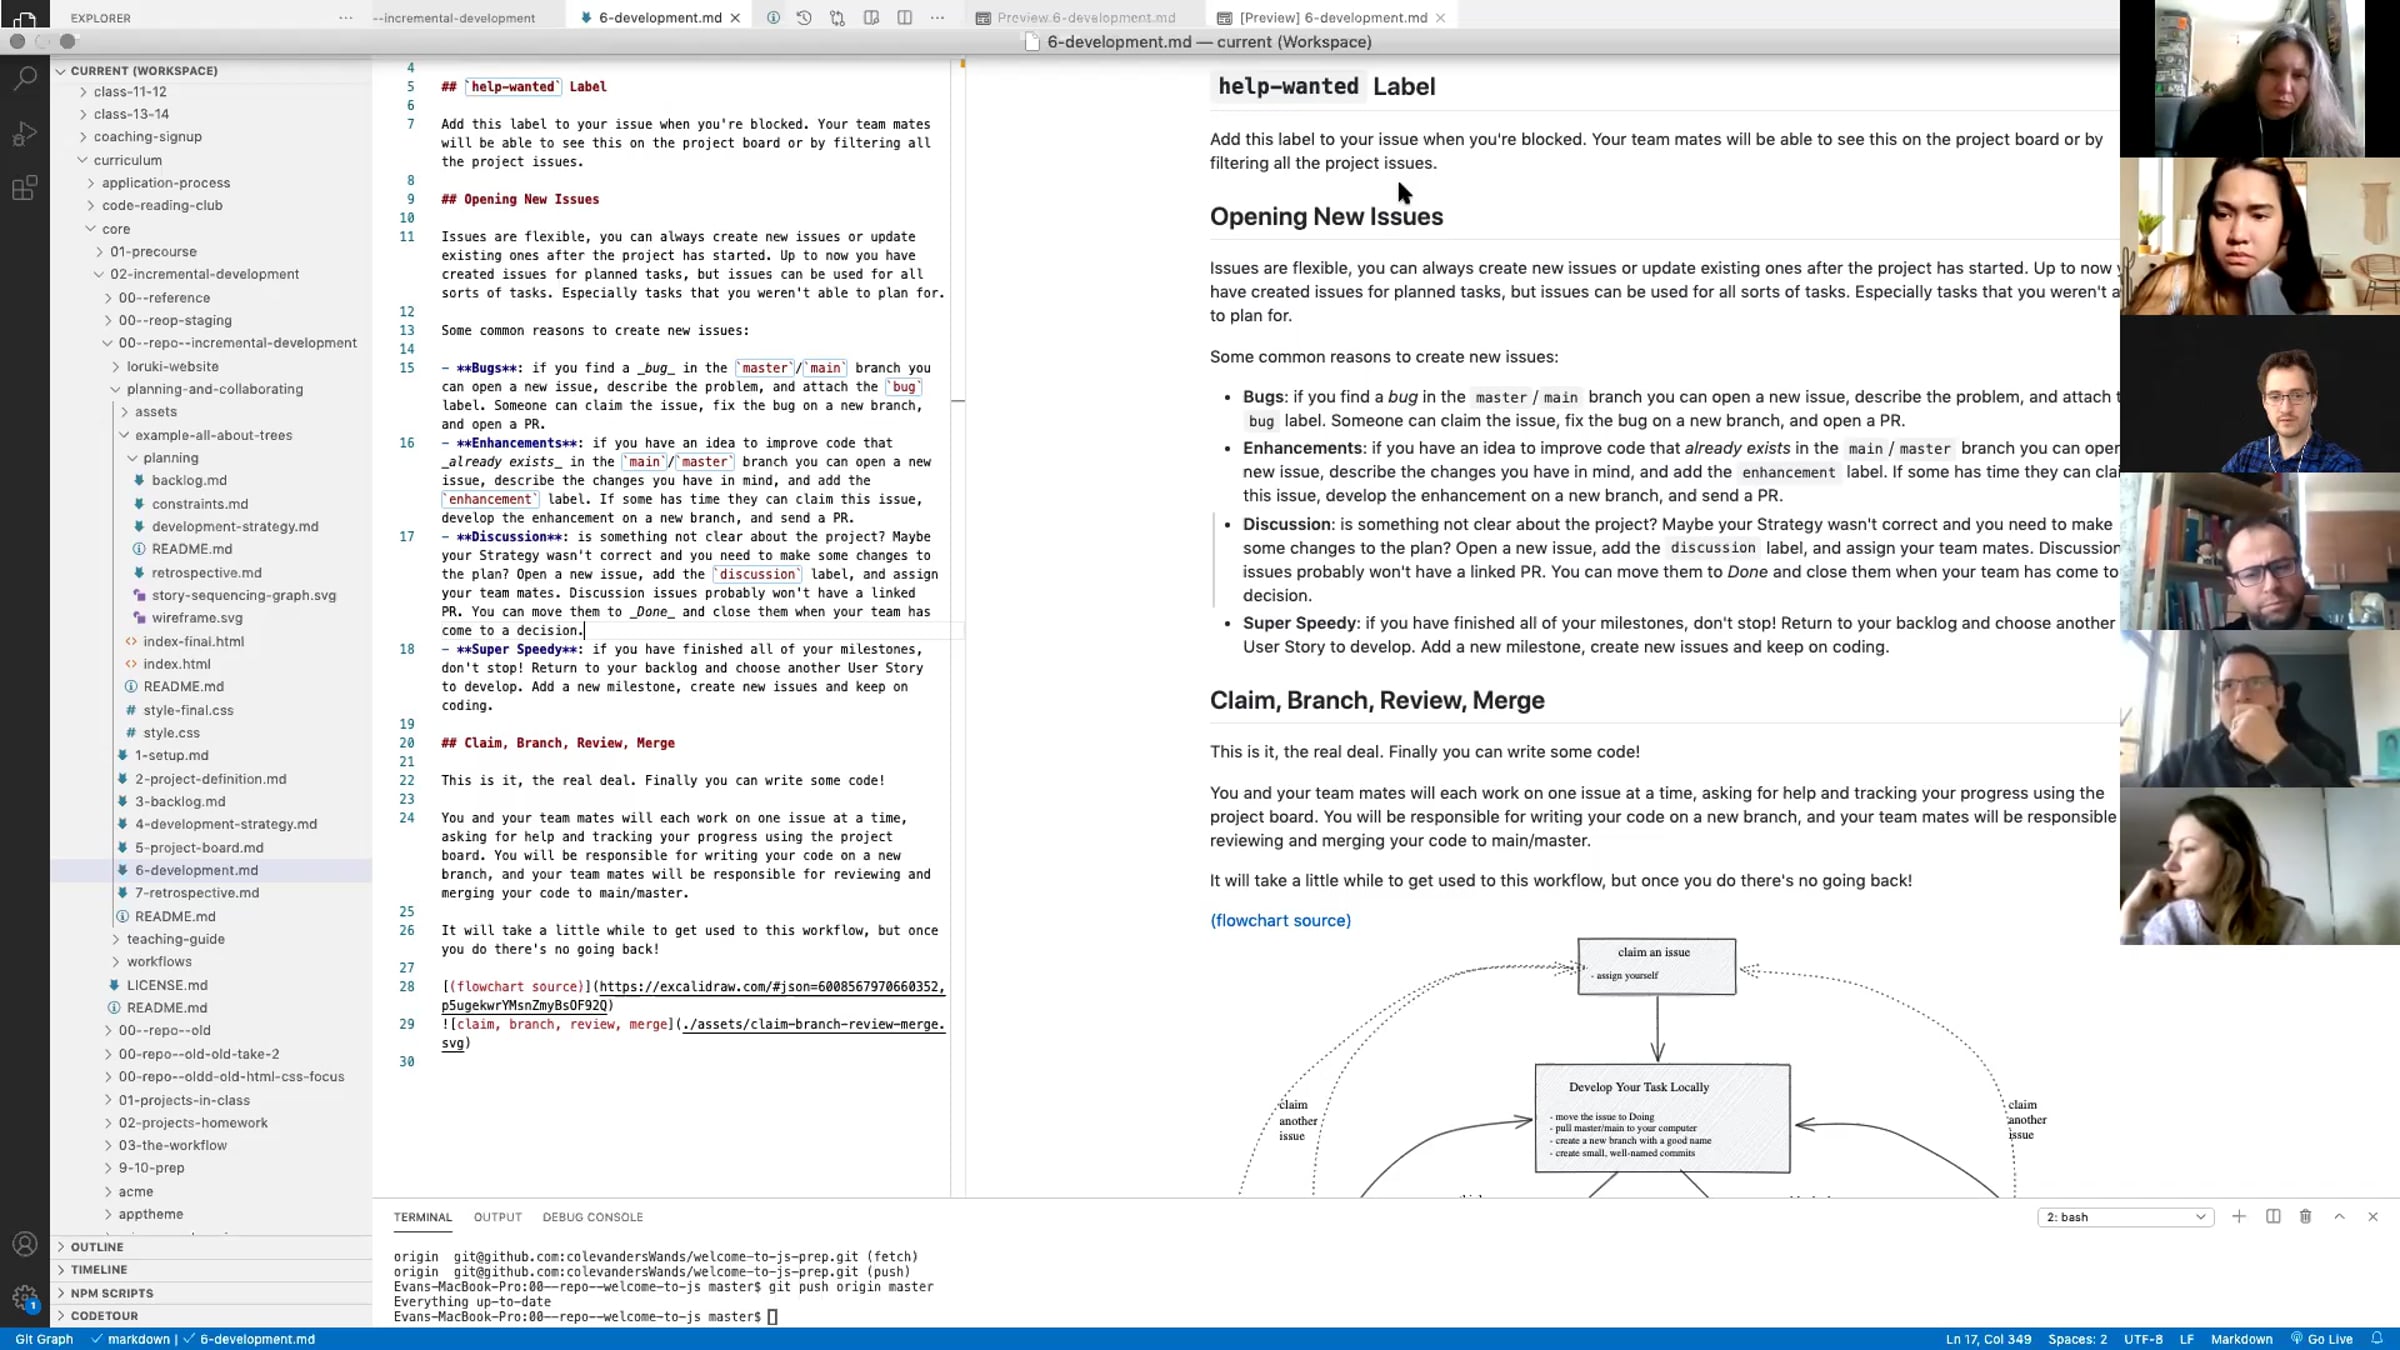Click the split editor icon in toolbar
This screenshot has width=2400, height=1350.
click(x=904, y=18)
